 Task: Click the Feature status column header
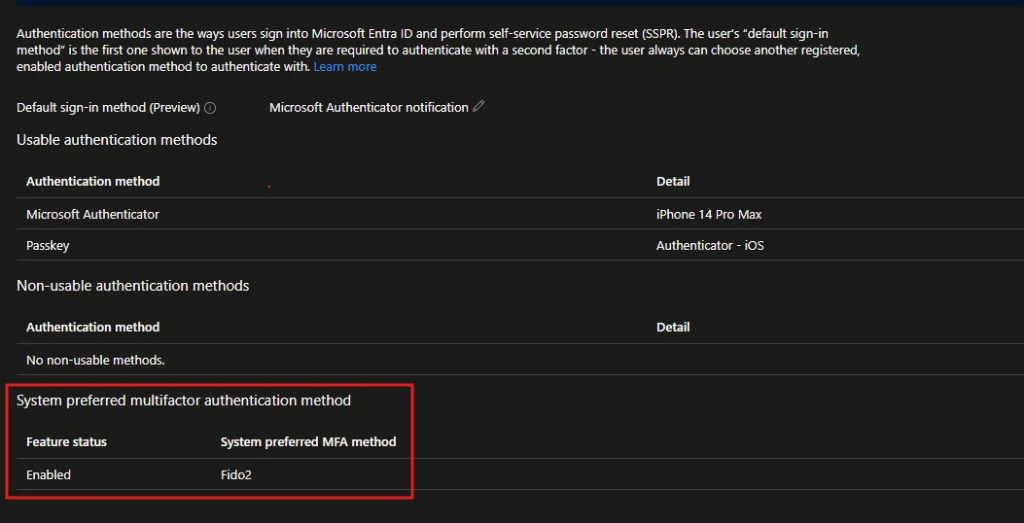[x=66, y=441]
